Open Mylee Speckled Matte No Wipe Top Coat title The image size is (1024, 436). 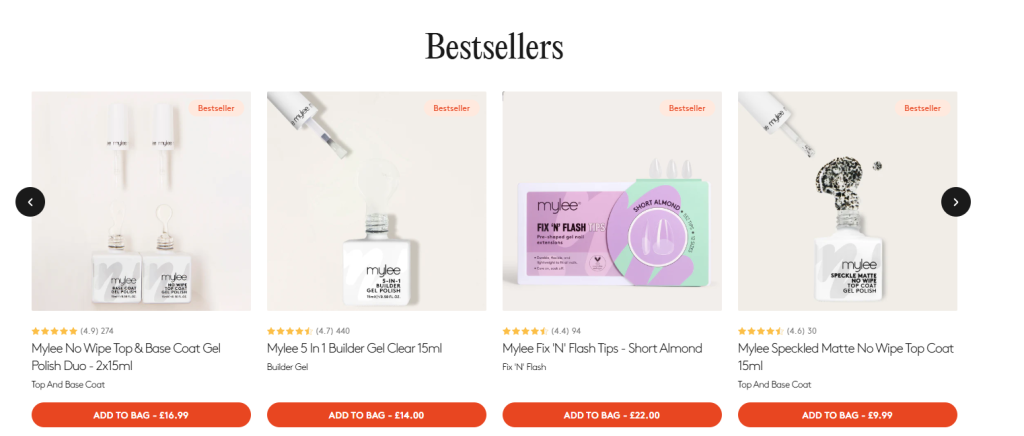tap(846, 357)
